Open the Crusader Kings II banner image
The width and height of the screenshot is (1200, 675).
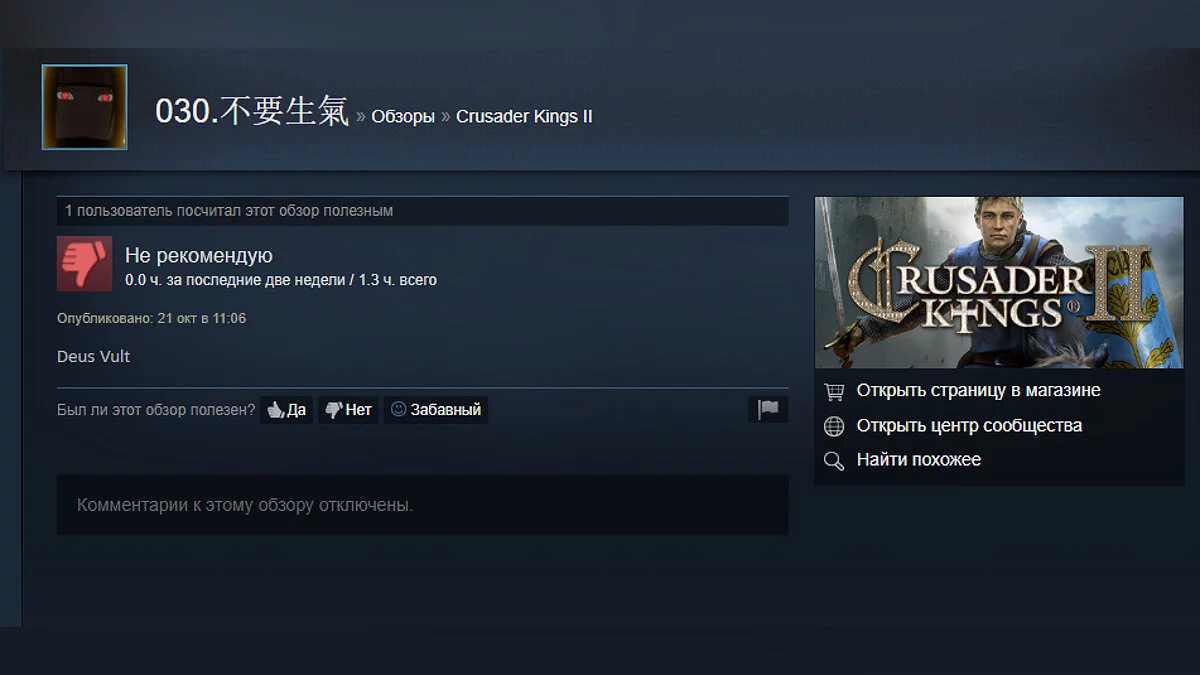click(x=999, y=282)
